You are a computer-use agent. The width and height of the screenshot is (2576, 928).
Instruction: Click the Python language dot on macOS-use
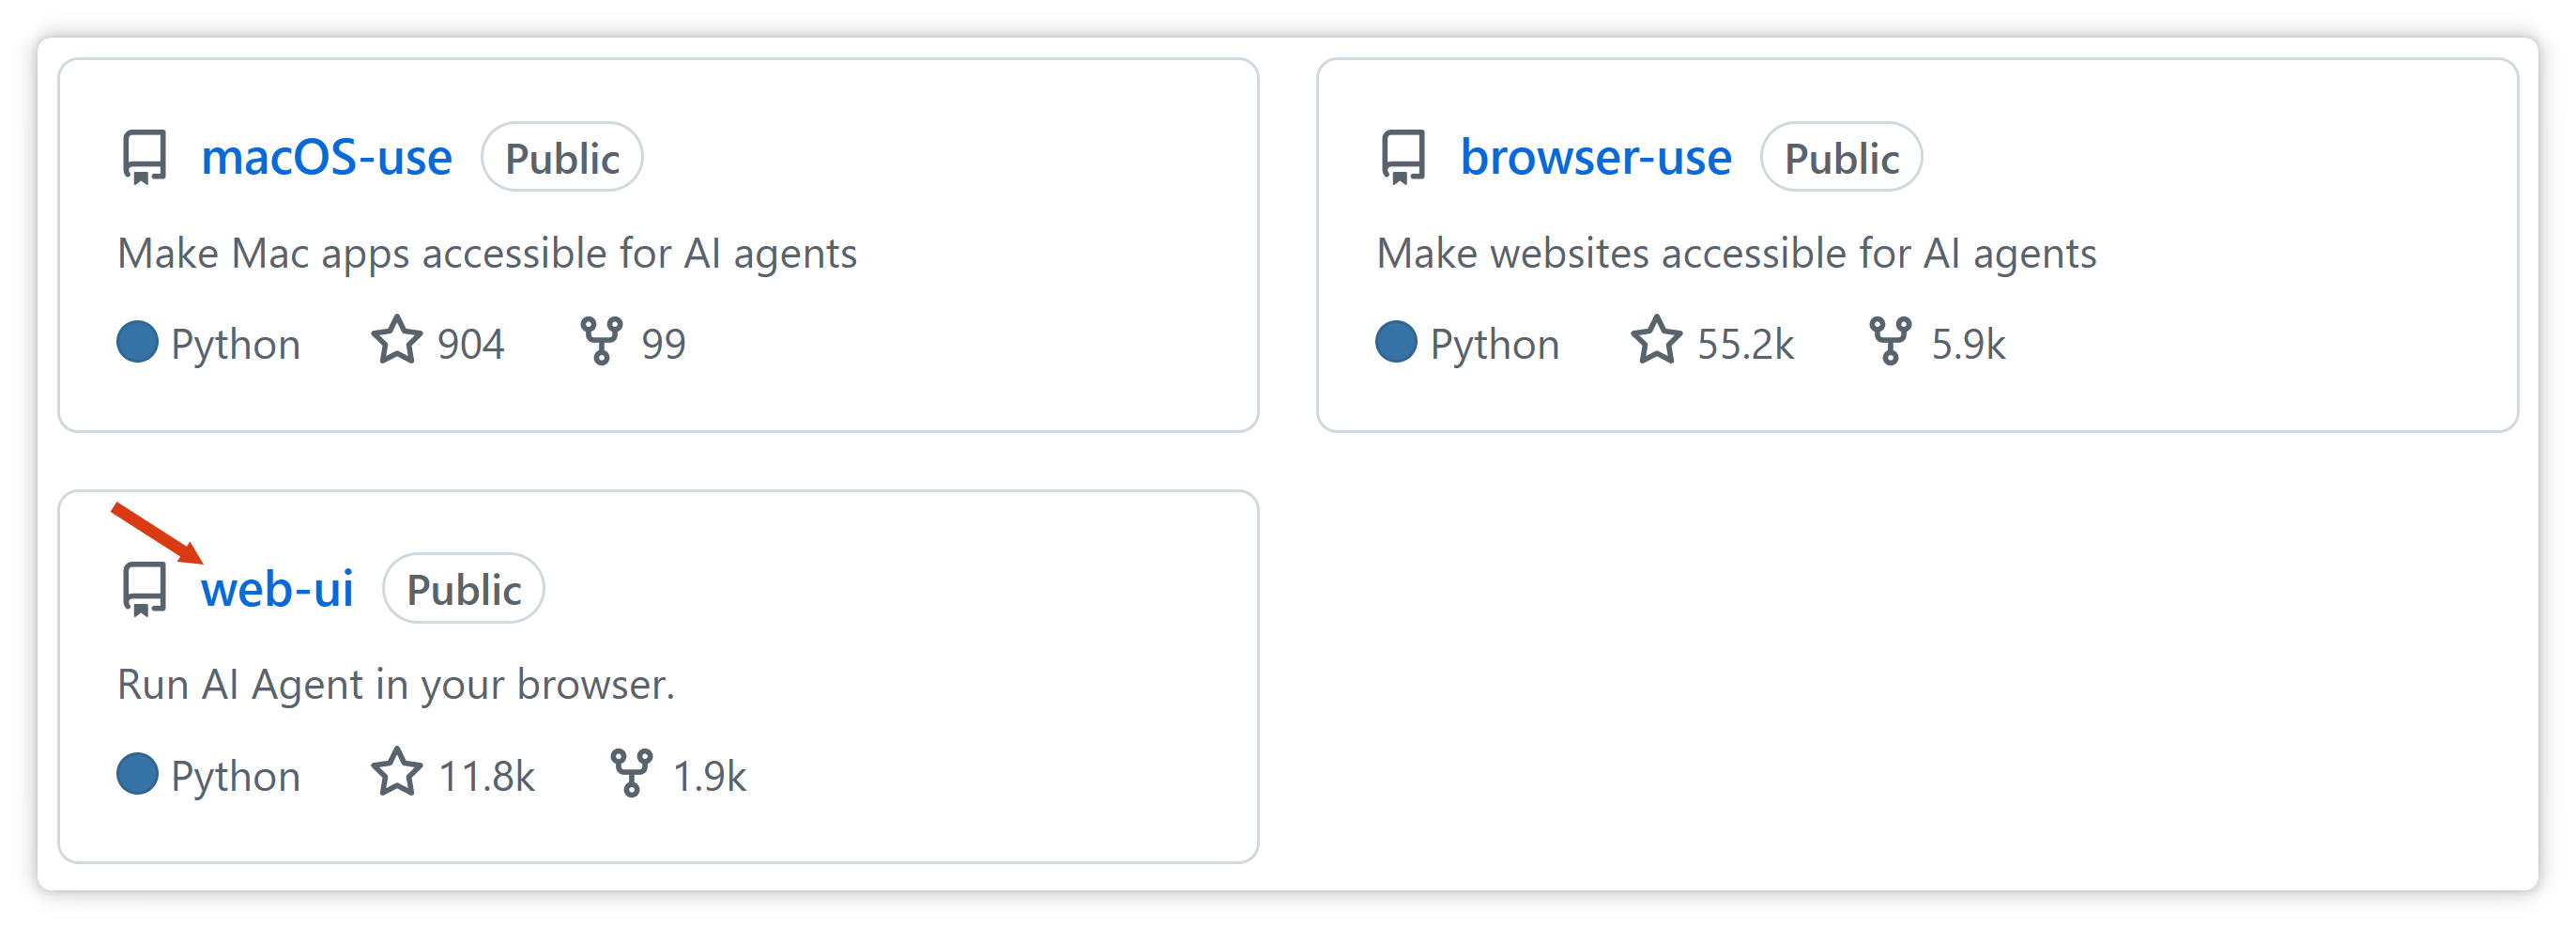[x=137, y=341]
